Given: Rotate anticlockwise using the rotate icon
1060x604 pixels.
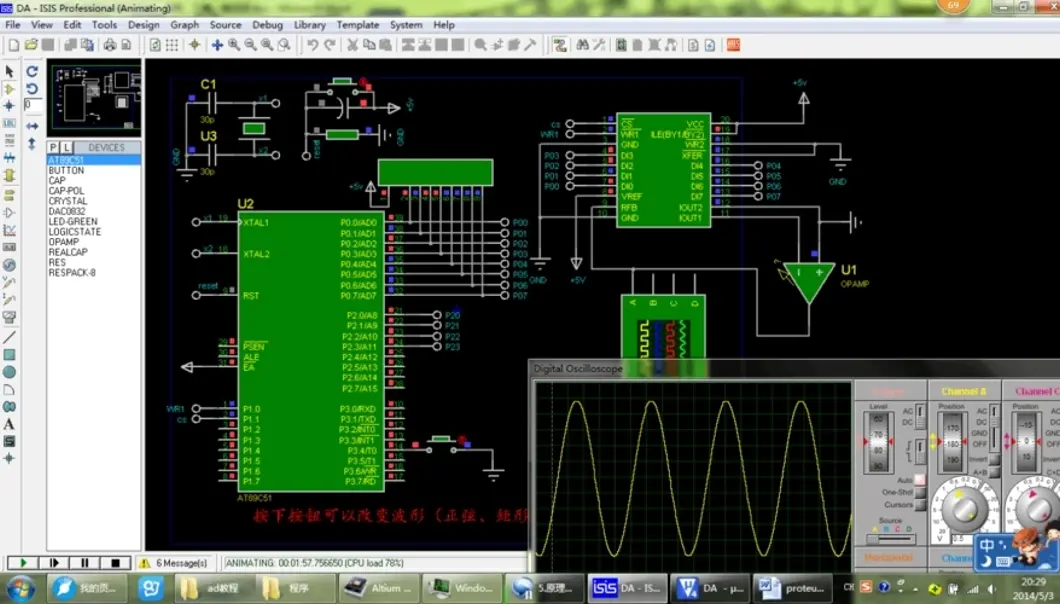Looking at the screenshot, I should tap(32, 89).
